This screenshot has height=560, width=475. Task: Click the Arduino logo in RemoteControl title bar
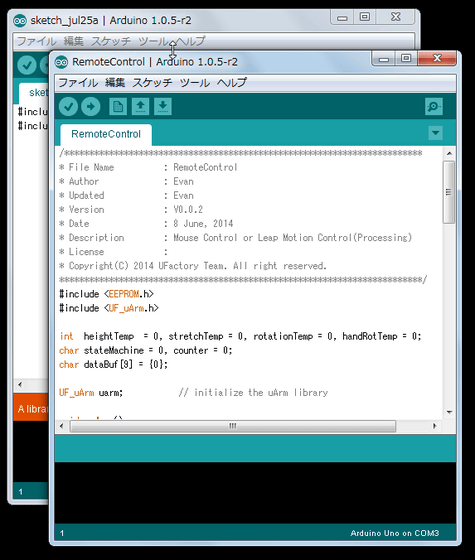[x=61, y=62]
